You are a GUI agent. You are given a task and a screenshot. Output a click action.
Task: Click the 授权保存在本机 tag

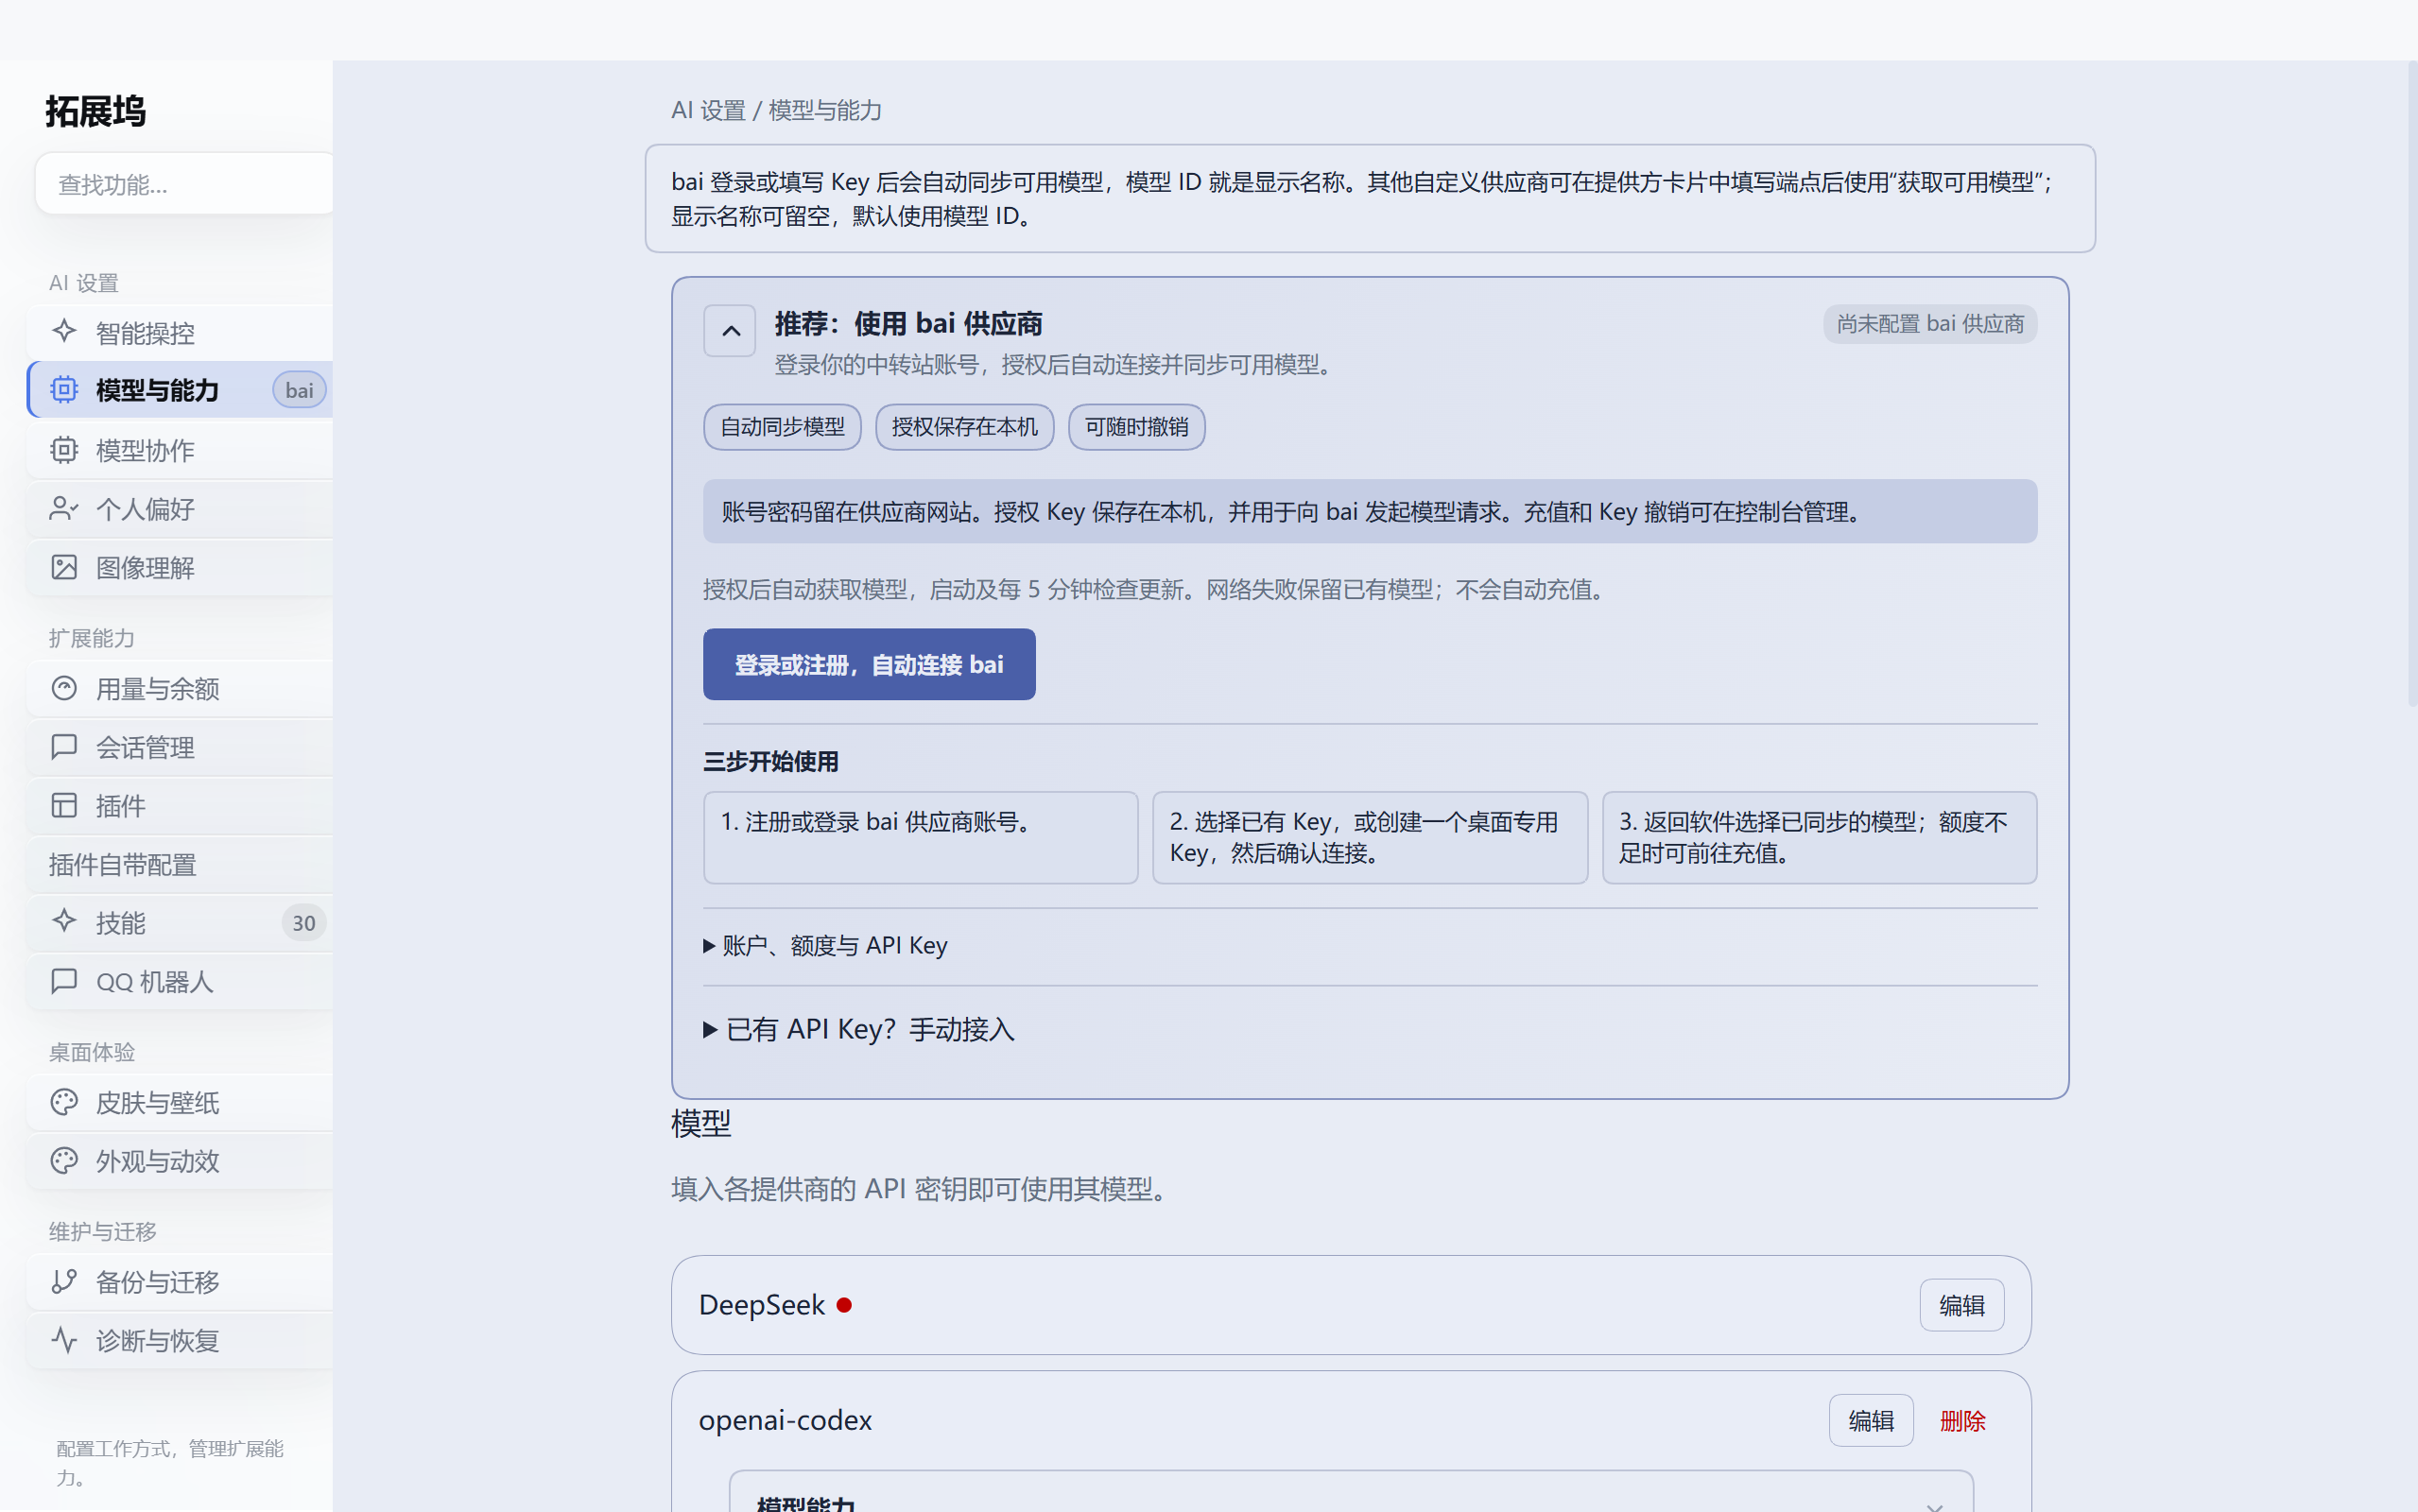point(964,427)
